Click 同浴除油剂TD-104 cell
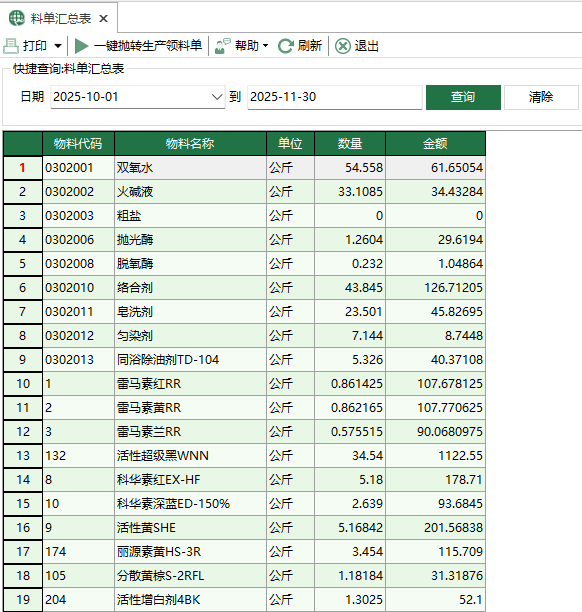 pyautogui.click(x=190, y=360)
